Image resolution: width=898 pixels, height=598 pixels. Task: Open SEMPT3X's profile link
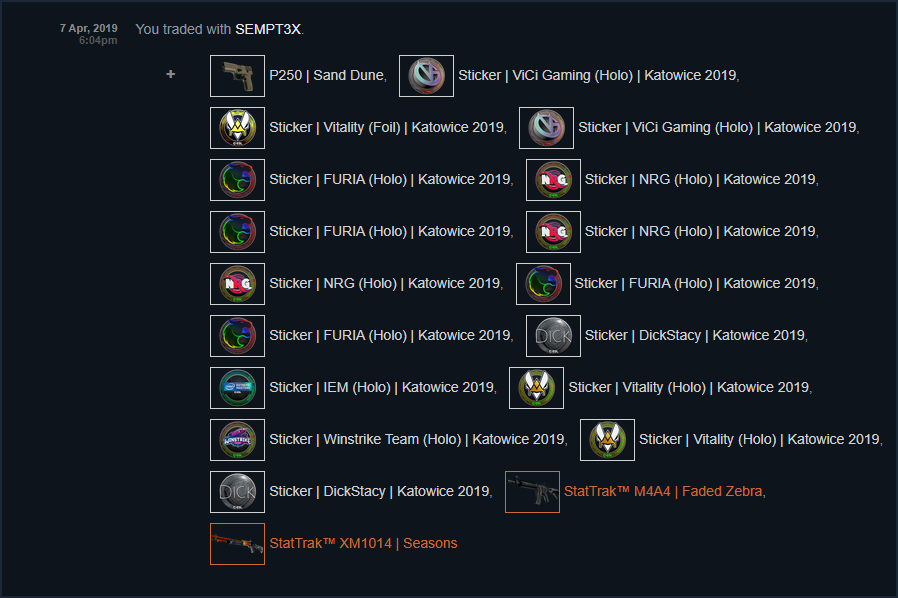(267, 29)
